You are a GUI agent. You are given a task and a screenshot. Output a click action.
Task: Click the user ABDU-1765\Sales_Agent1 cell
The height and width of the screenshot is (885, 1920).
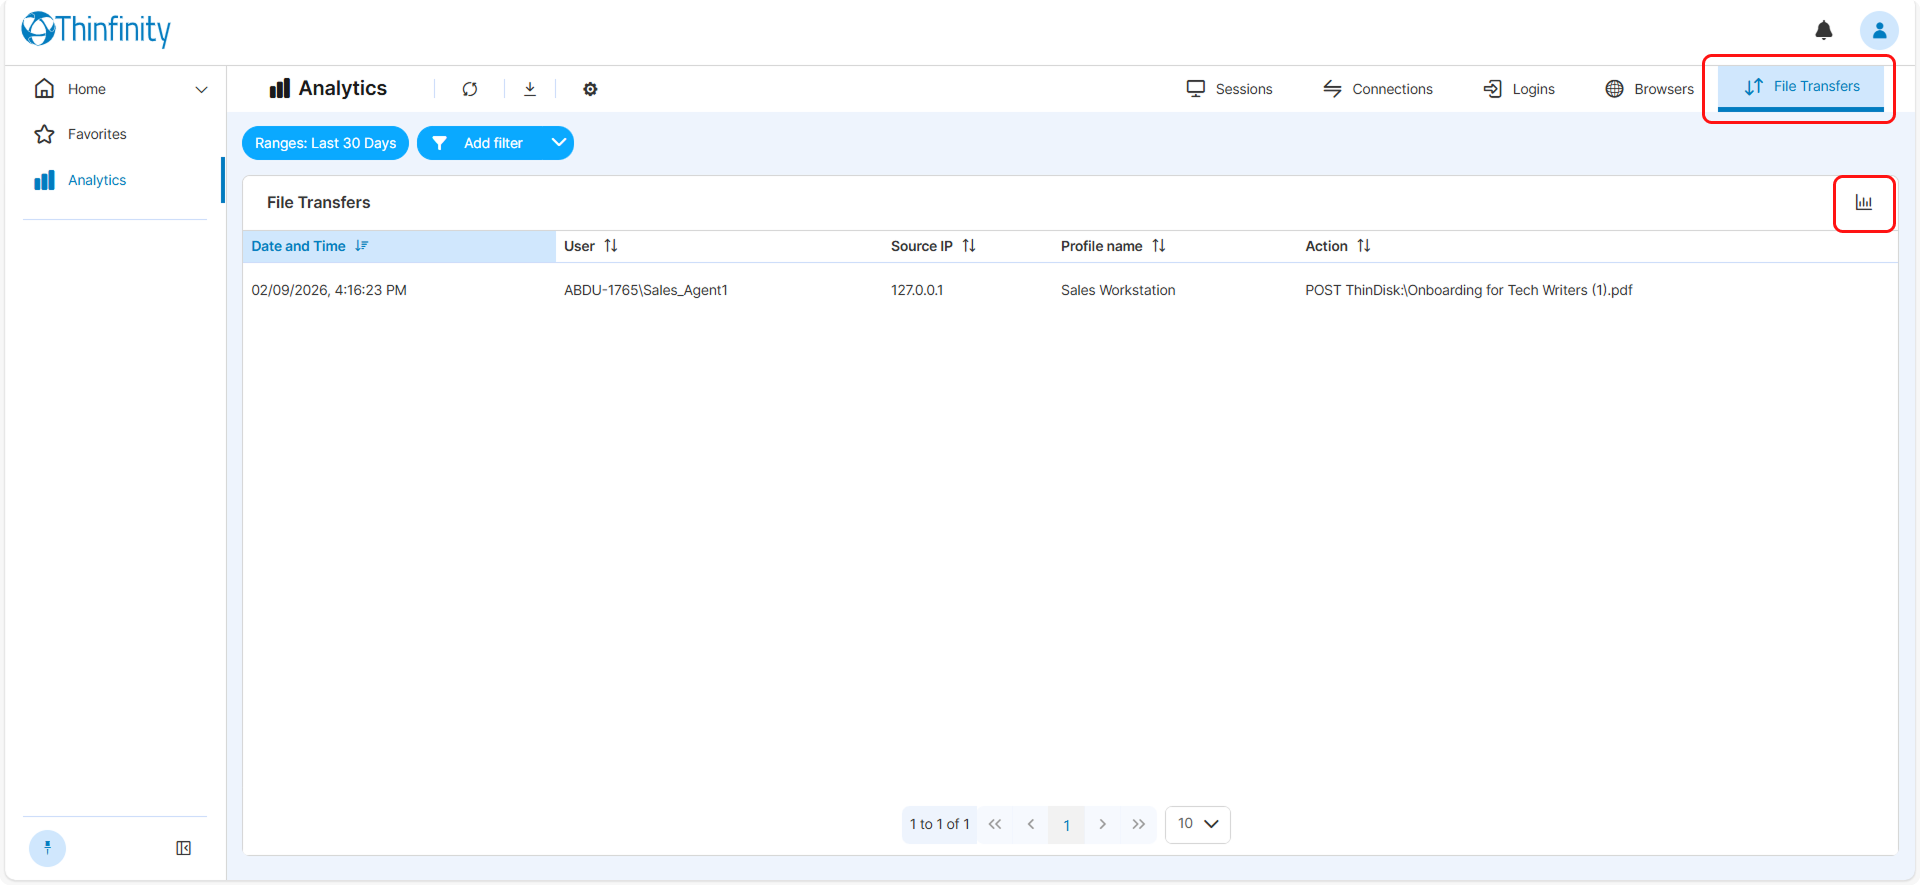pyautogui.click(x=646, y=290)
